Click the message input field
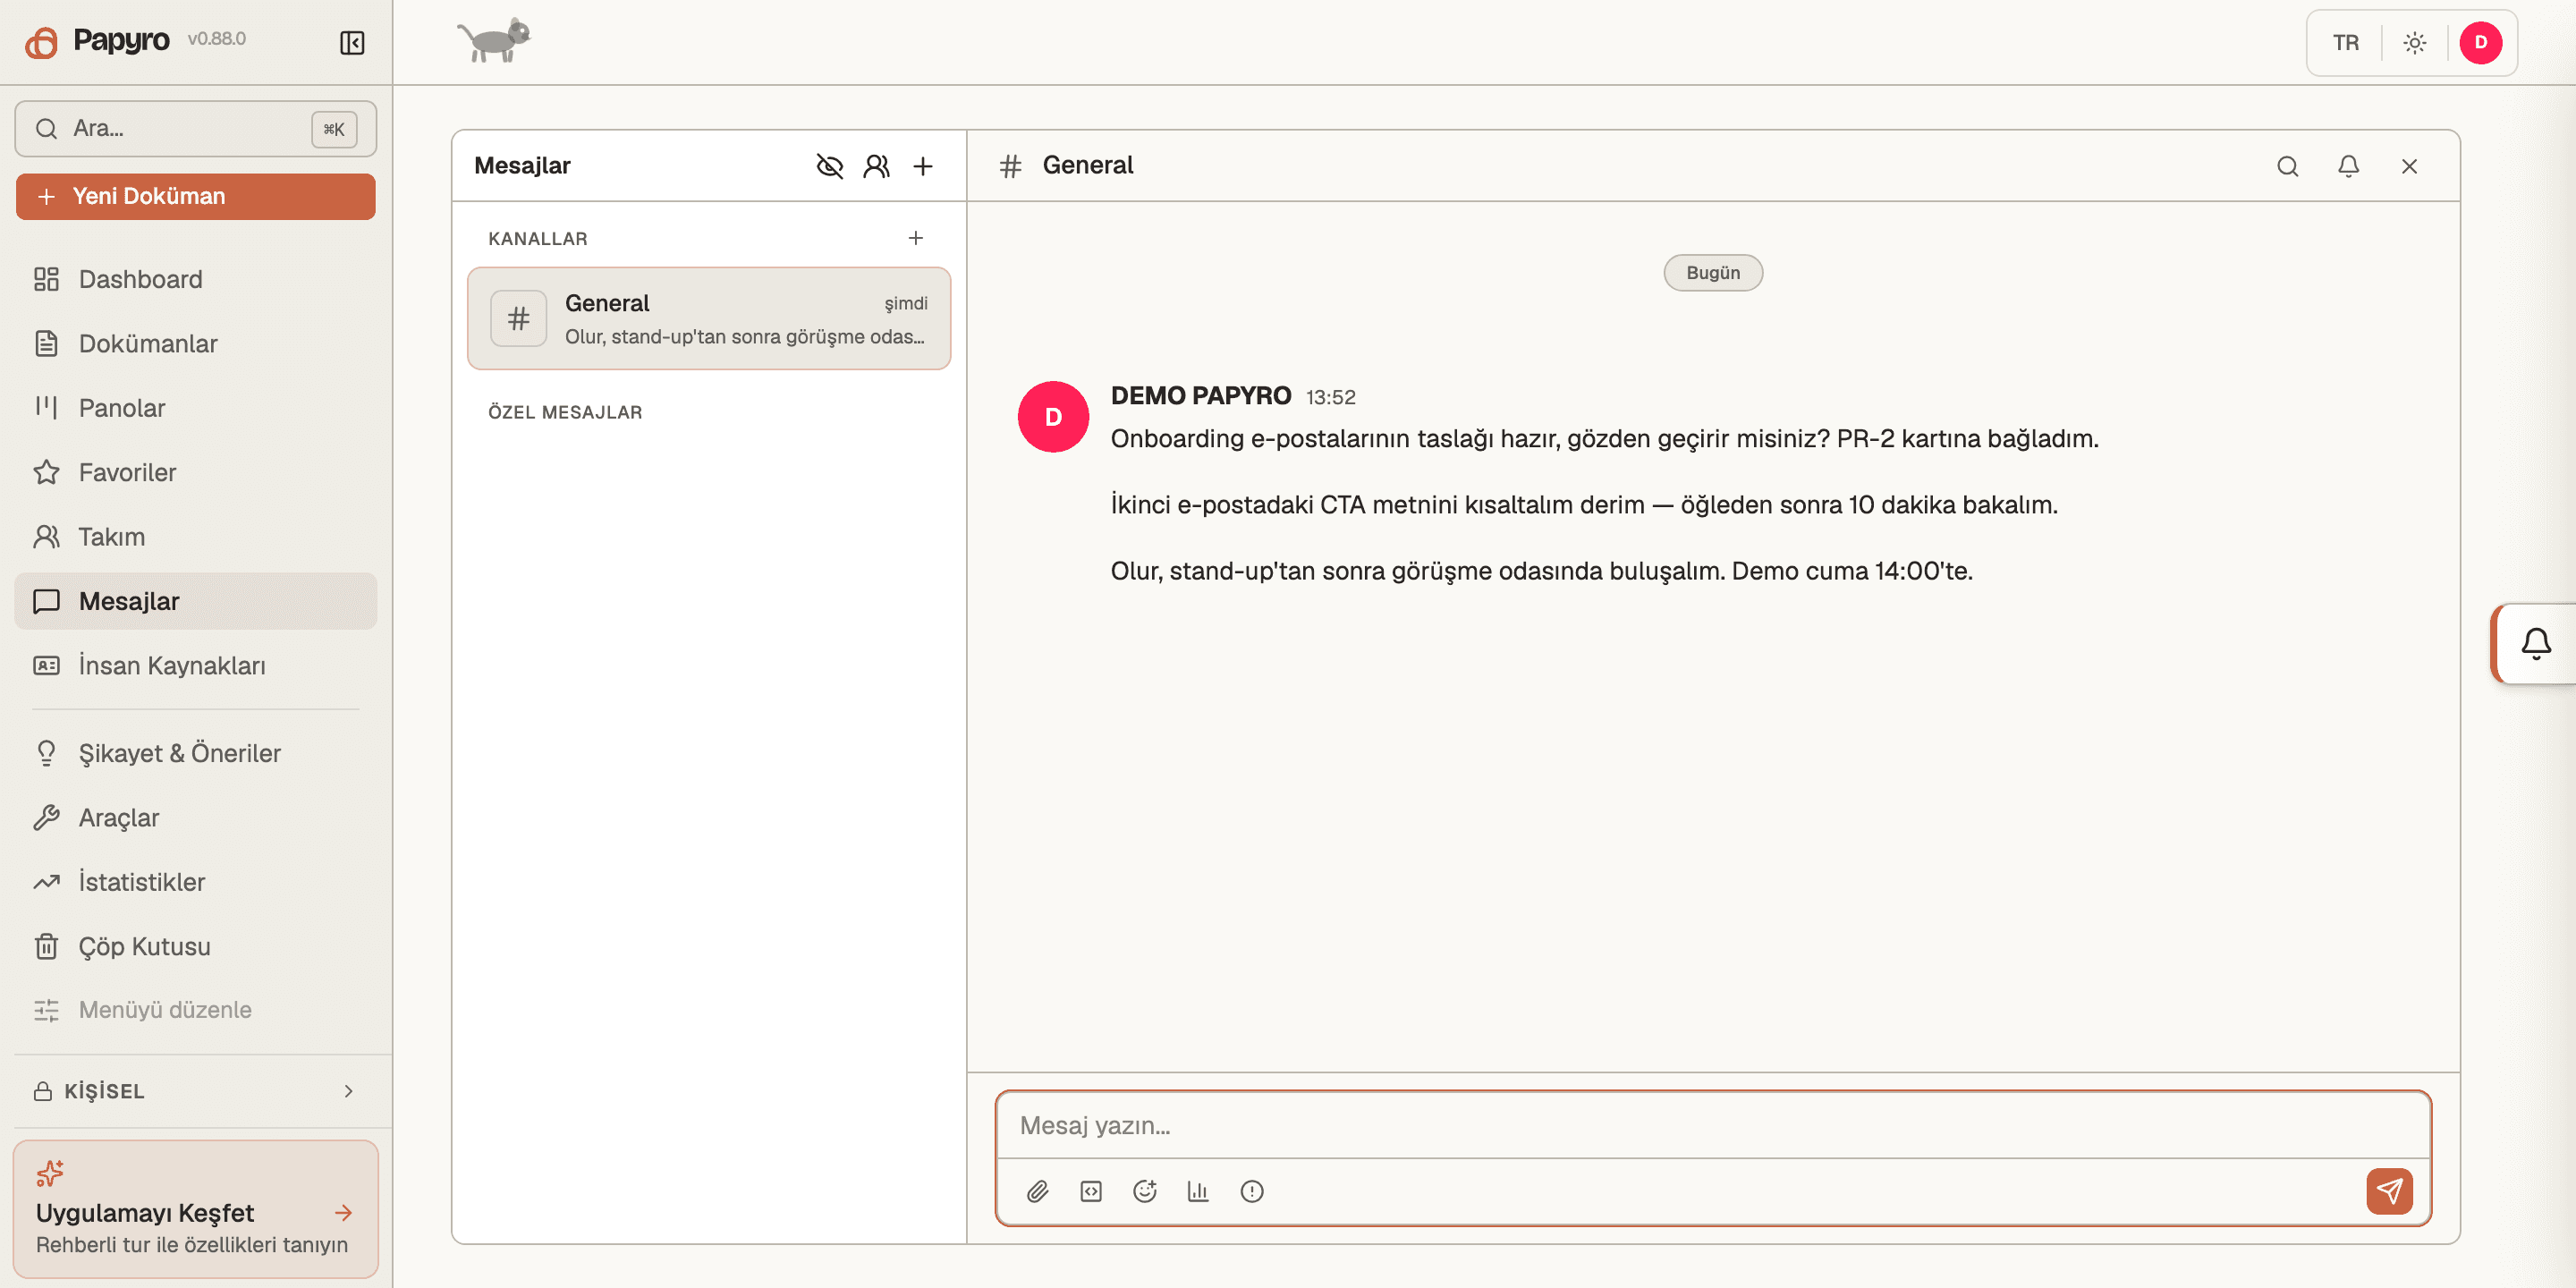The image size is (2576, 1288). pos(1713,1125)
